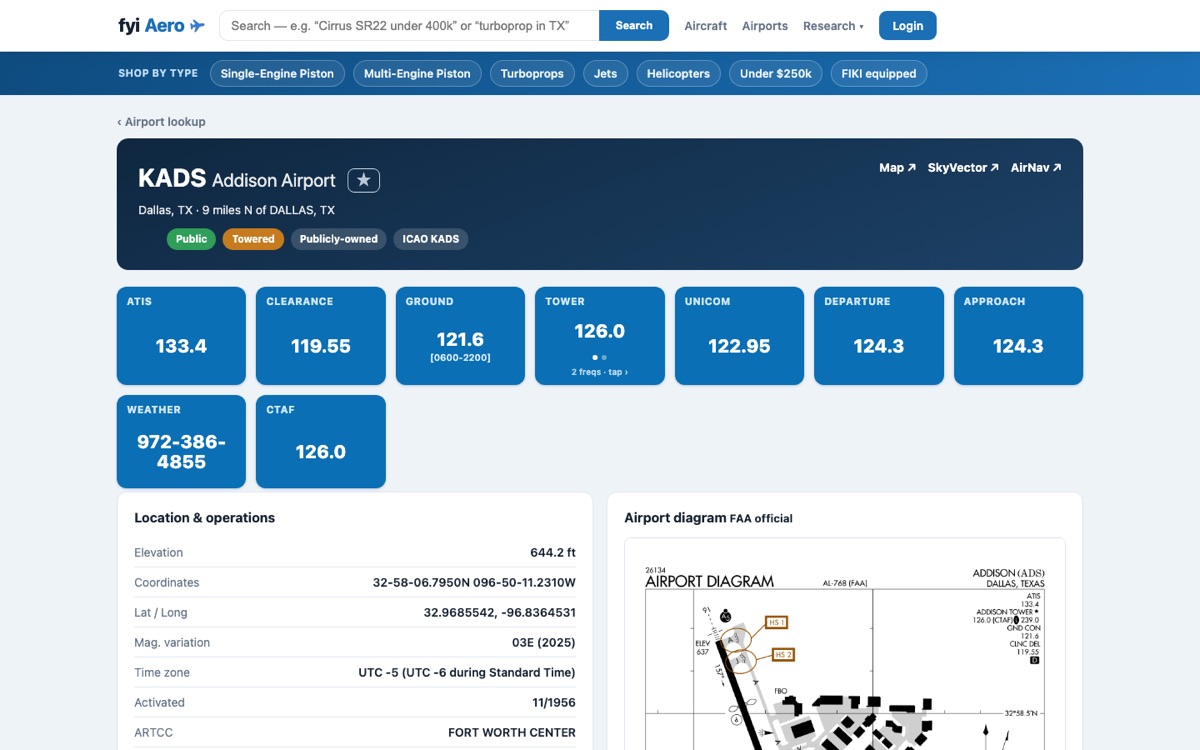This screenshot has height=750, width=1200.
Task: Tap the Tower card to cycle frequencies
Action: point(600,336)
